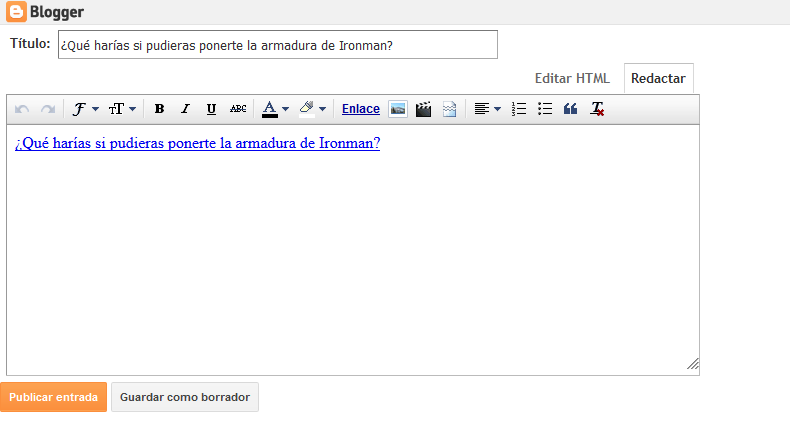Click Guardar como borrador button

click(x=185, y=397)
